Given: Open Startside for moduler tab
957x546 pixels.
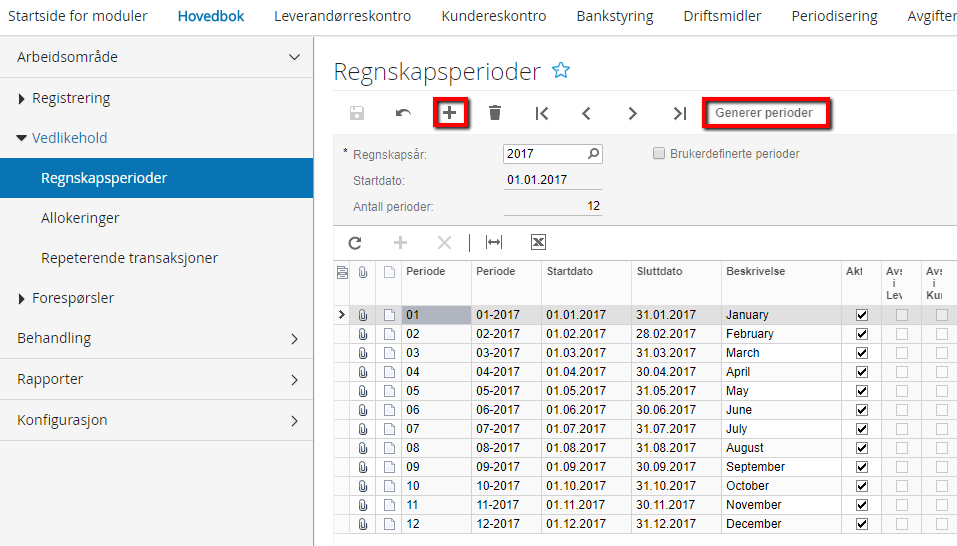Looking at the screenshot, I should (x=78, y=16).
